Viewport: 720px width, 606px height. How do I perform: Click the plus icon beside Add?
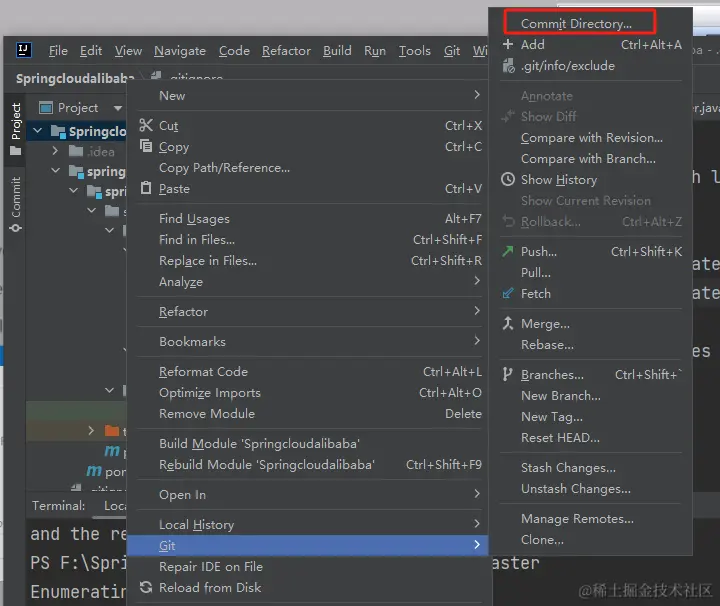pos(507,44)
